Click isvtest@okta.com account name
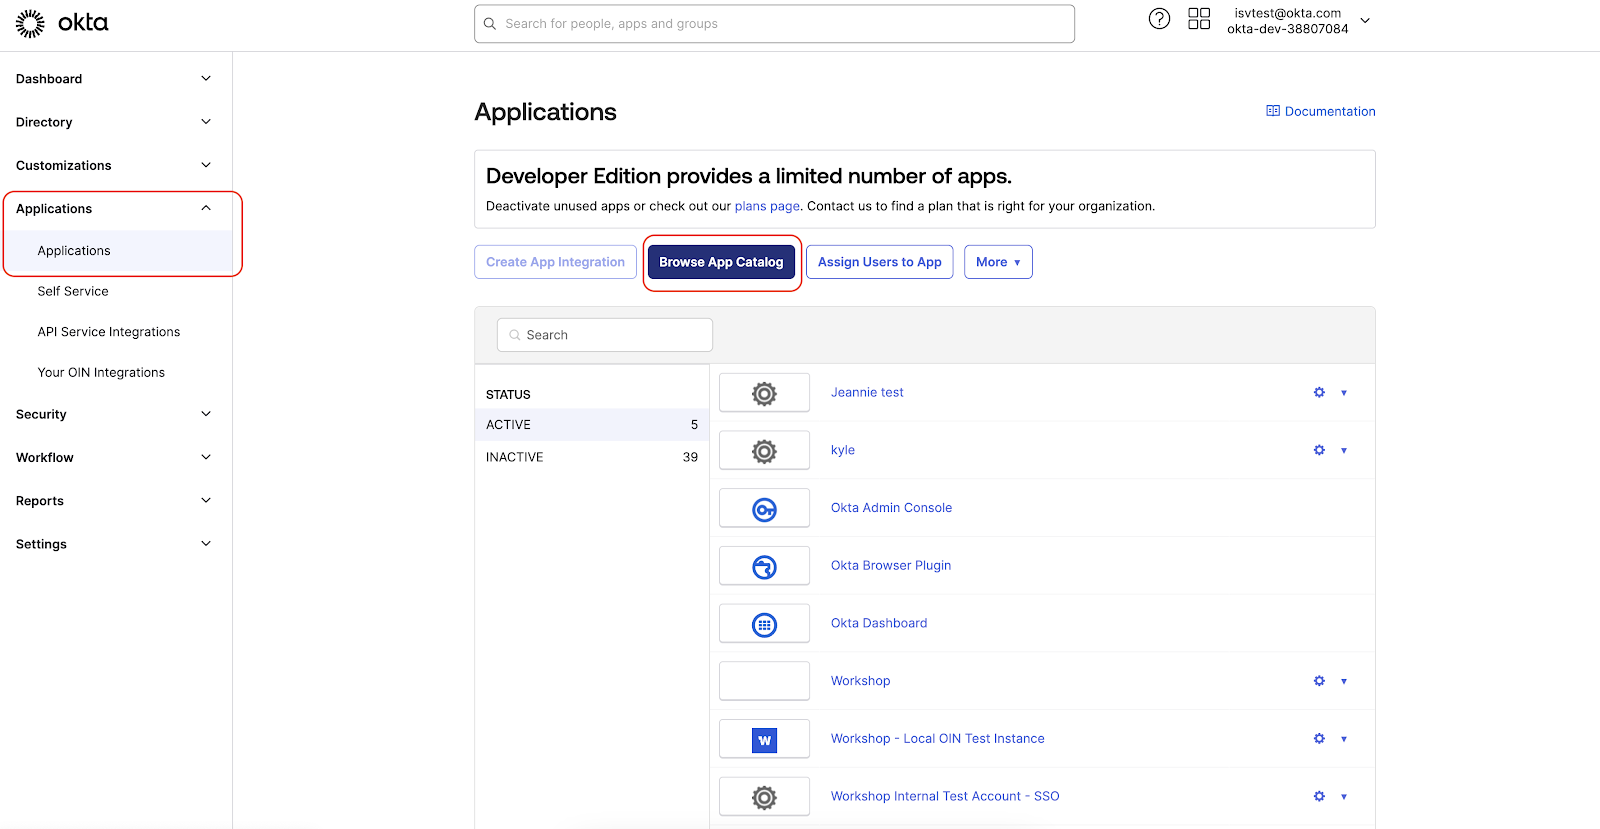This screenshot has height=829, width=1600. tap(1288, 13)
